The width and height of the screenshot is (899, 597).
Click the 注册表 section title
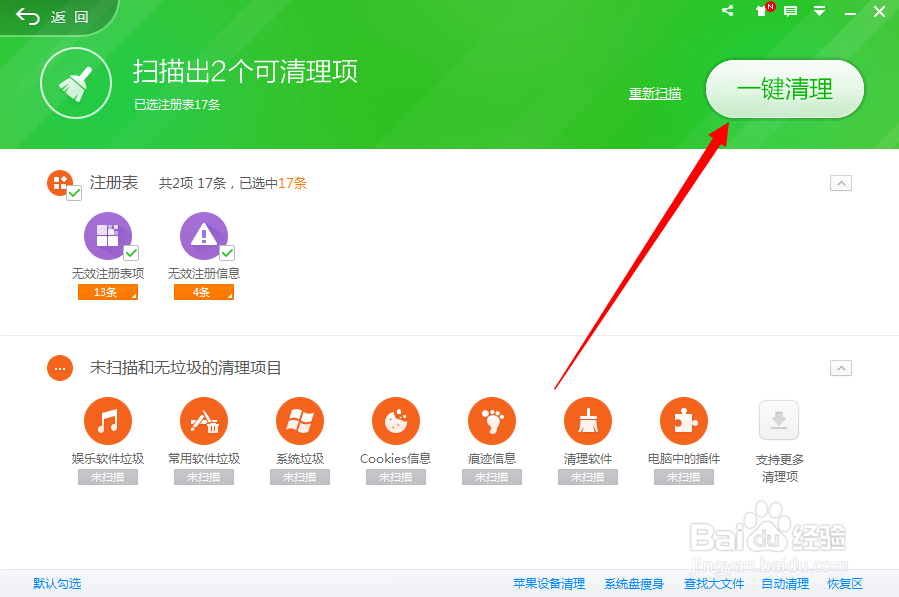click(114, 182)
